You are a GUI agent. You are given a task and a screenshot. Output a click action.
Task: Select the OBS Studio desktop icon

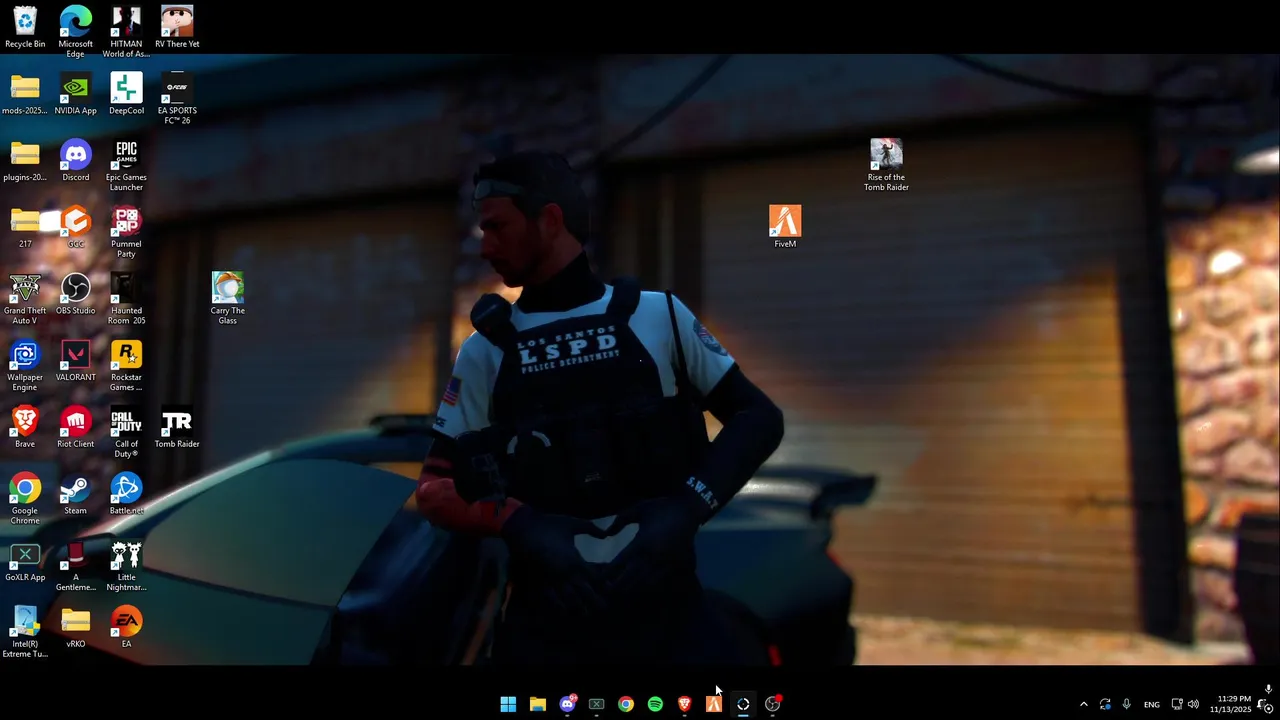[76, 294]
